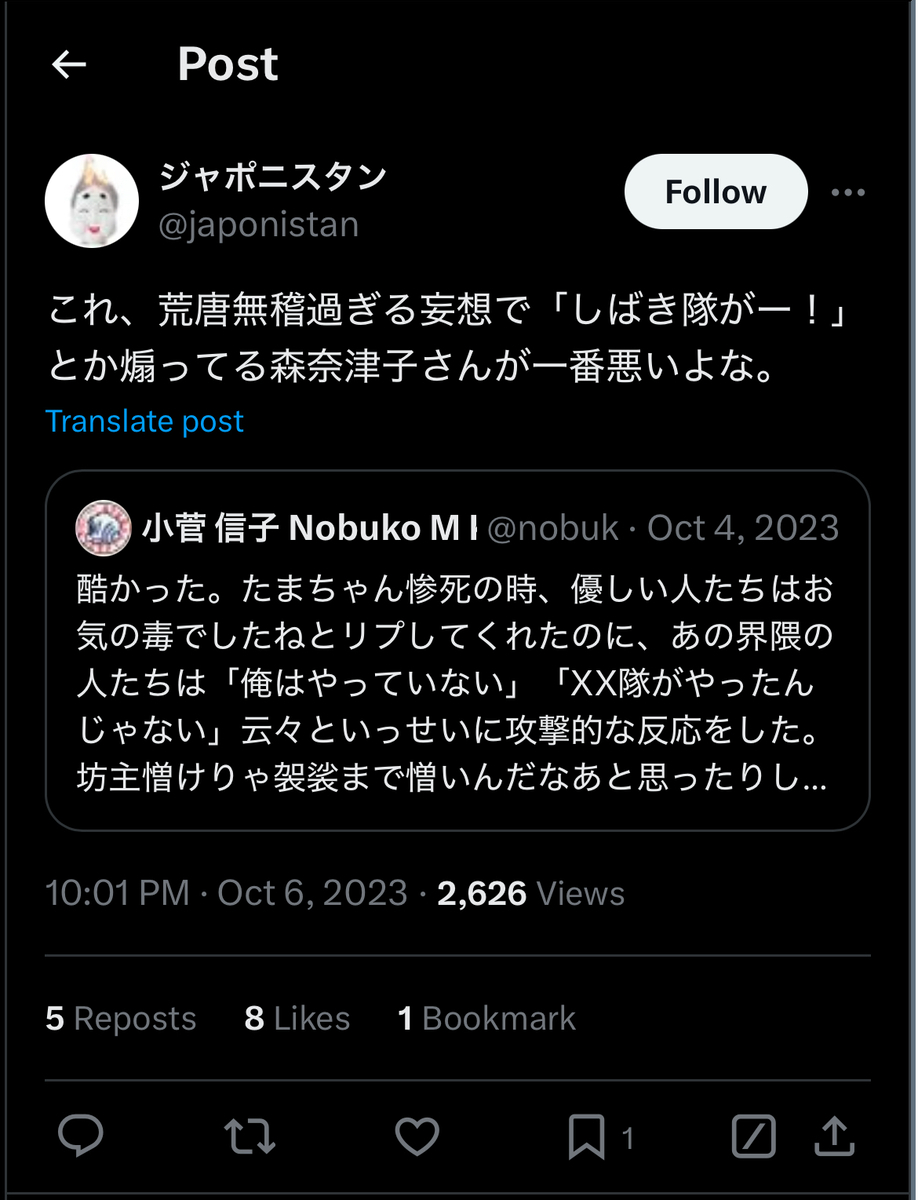
Task: Toggle the bookmark icon
Action: tap(586, 1135)
